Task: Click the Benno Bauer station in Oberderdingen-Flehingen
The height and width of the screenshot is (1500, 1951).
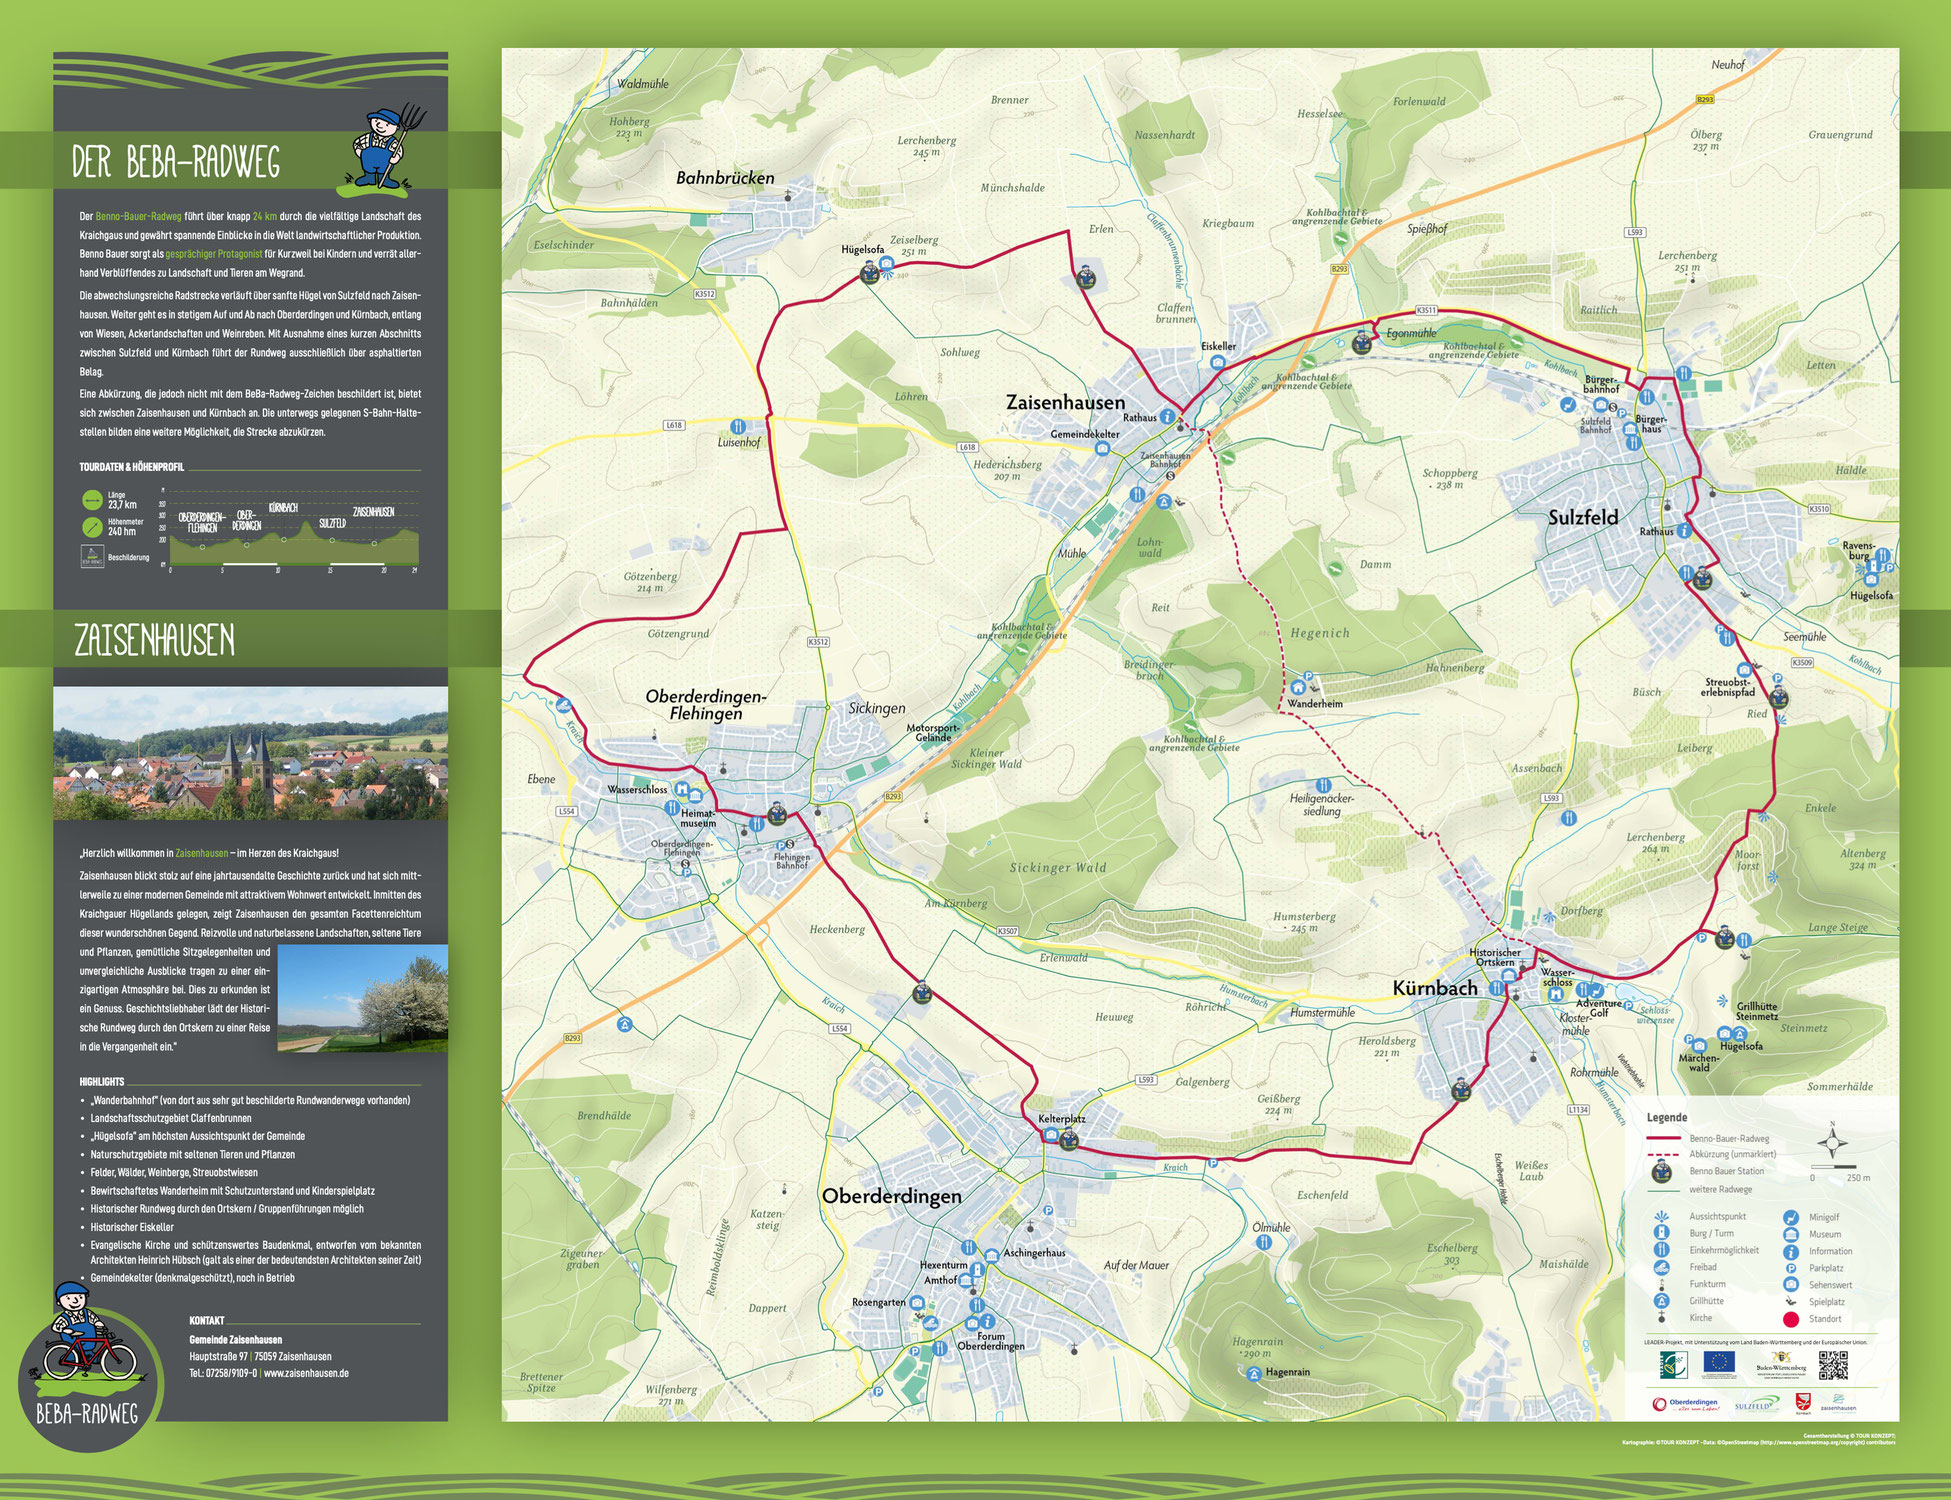Action: [x=776, y=814]
